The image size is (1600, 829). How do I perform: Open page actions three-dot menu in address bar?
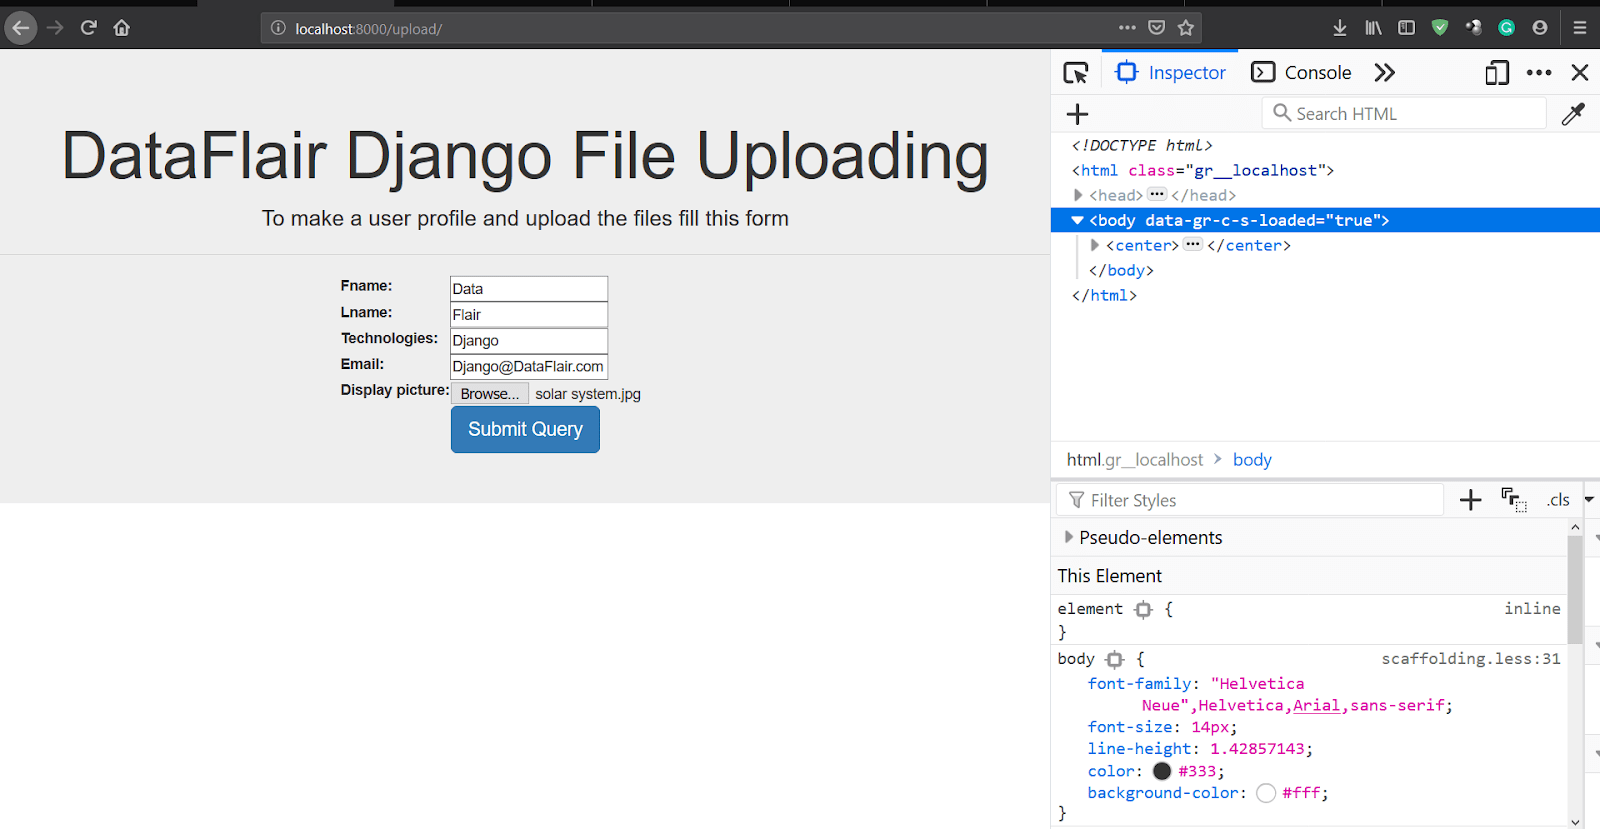(x=1127, y=28)
